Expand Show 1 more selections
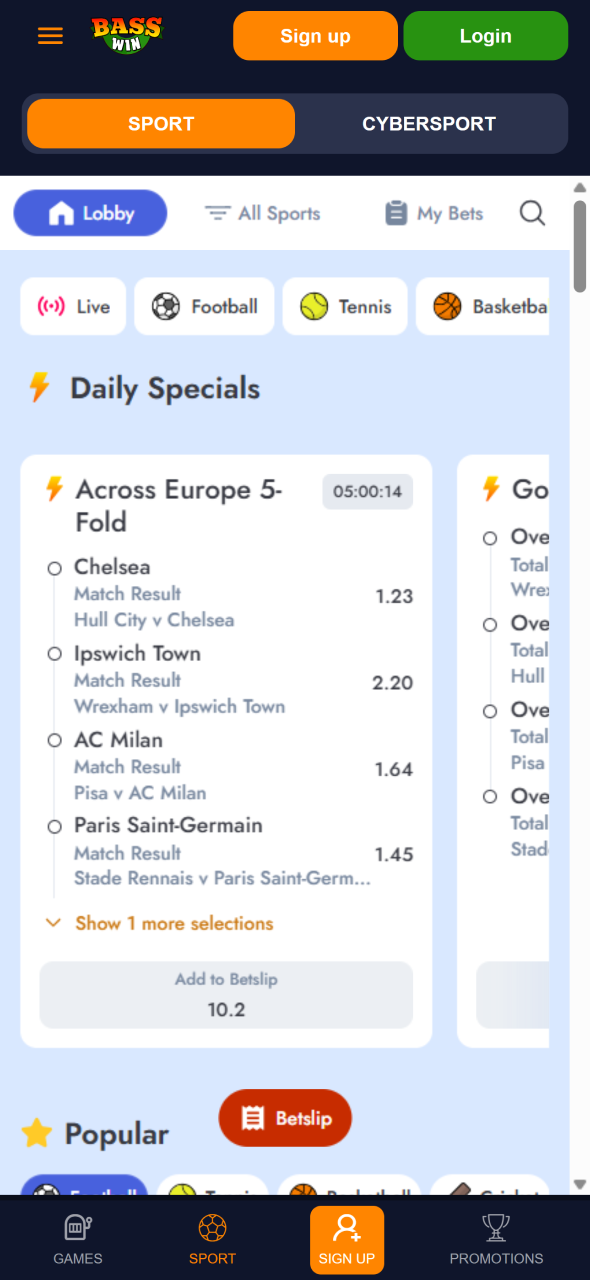Screen dimensions: 590x1280 (x=174, y=923)
